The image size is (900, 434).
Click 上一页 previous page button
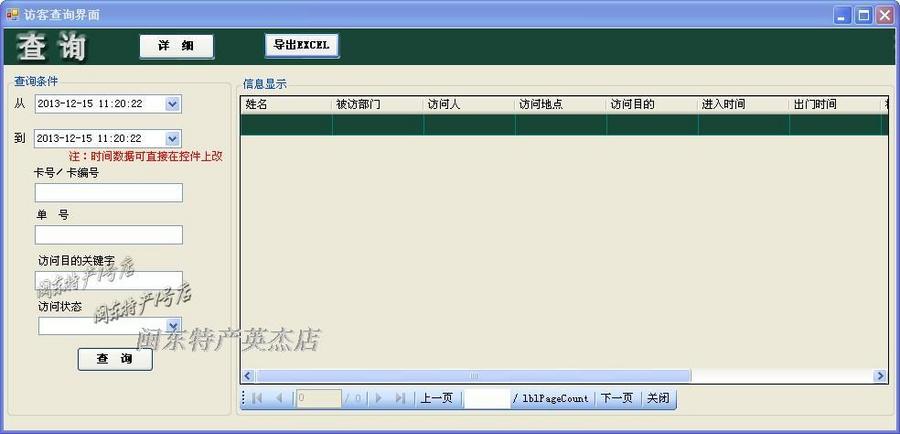pos(437,398)
